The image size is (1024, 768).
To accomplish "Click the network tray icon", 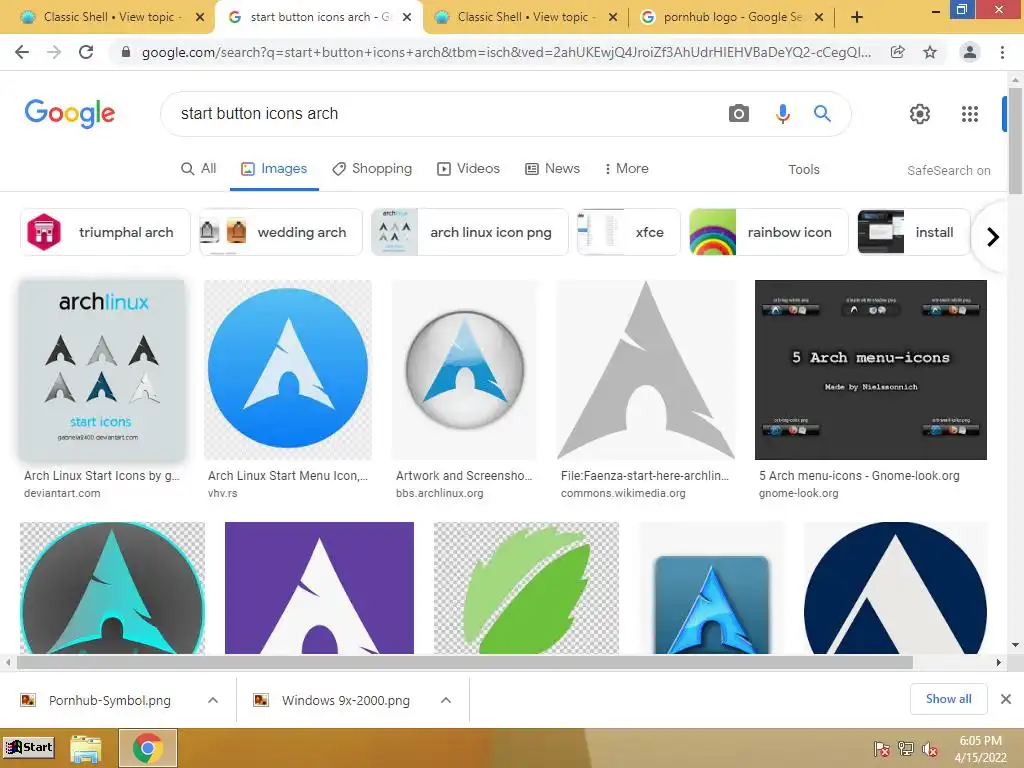I will click(x=906, y=749).
